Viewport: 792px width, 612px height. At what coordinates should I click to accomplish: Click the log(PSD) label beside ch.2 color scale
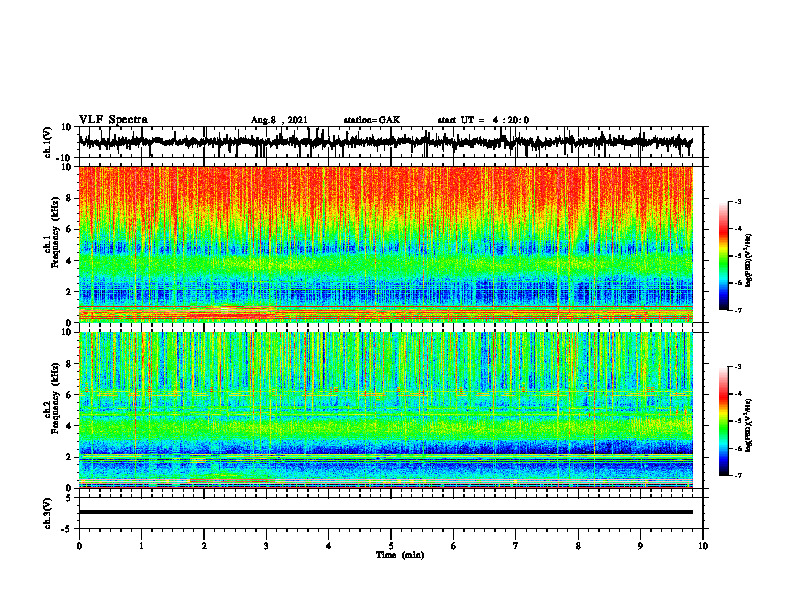(749, 425)
